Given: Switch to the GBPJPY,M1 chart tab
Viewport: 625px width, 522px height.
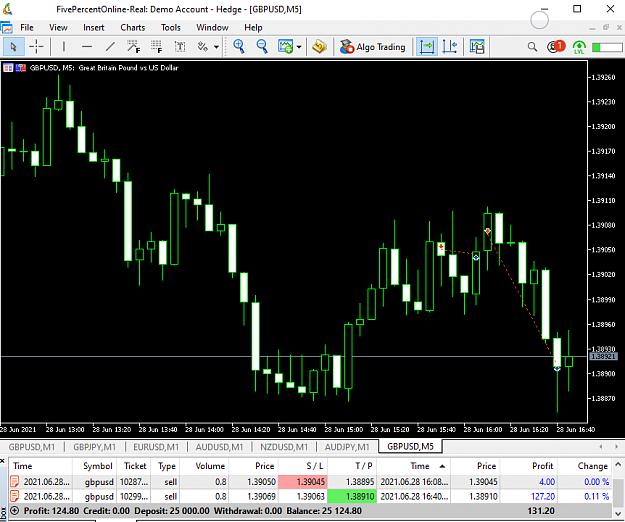Looking at the screenshot, I should (94, 447).
